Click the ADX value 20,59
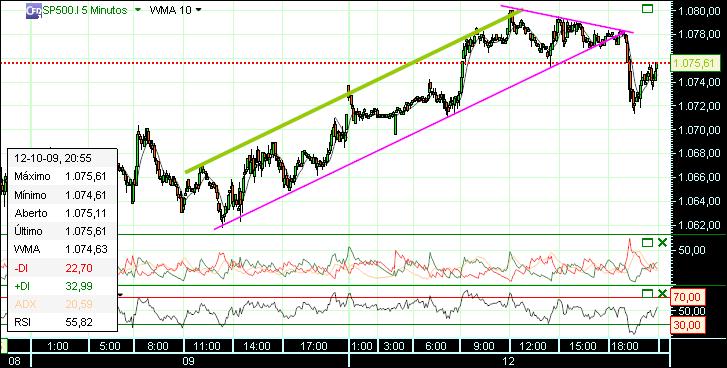 [79, 304]
